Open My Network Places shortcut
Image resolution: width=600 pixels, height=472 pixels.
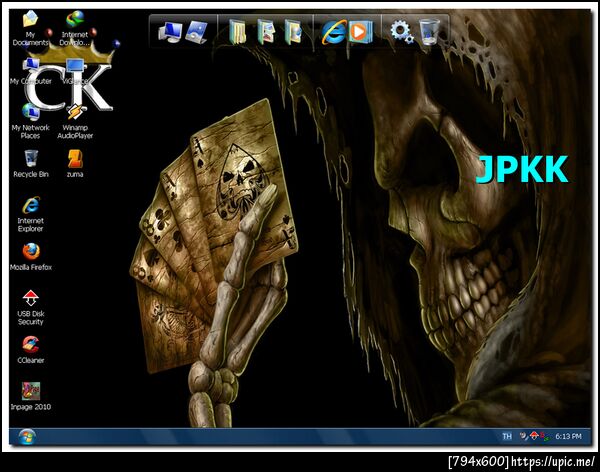click(30, 121)
